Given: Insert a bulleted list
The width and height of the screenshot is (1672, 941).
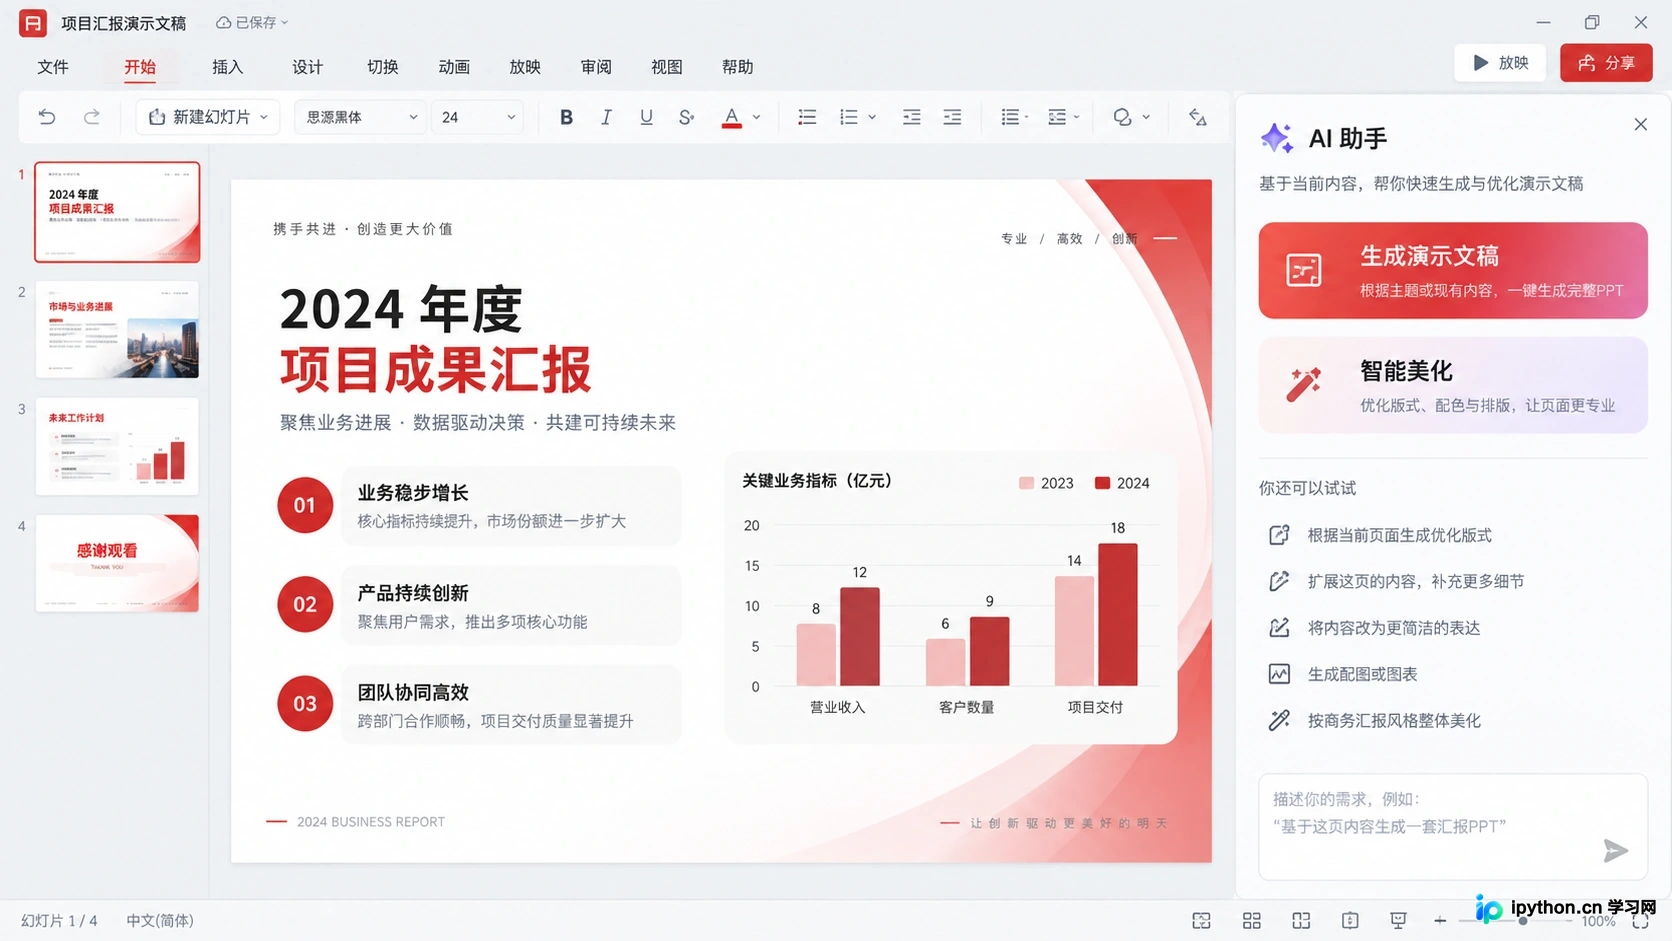Looking at the screenshot, I should point(807,117).
